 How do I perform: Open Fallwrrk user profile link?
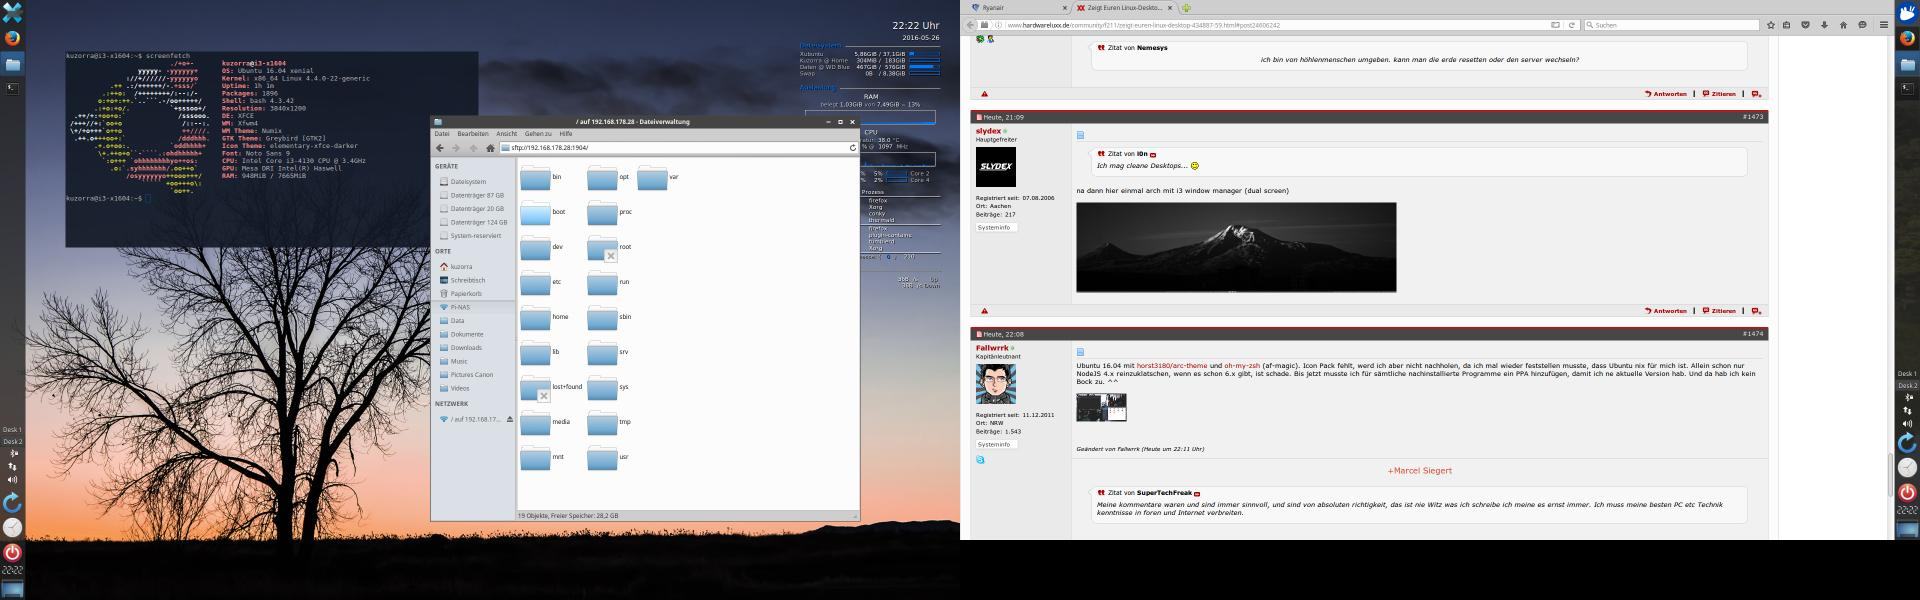click(992, 348)
